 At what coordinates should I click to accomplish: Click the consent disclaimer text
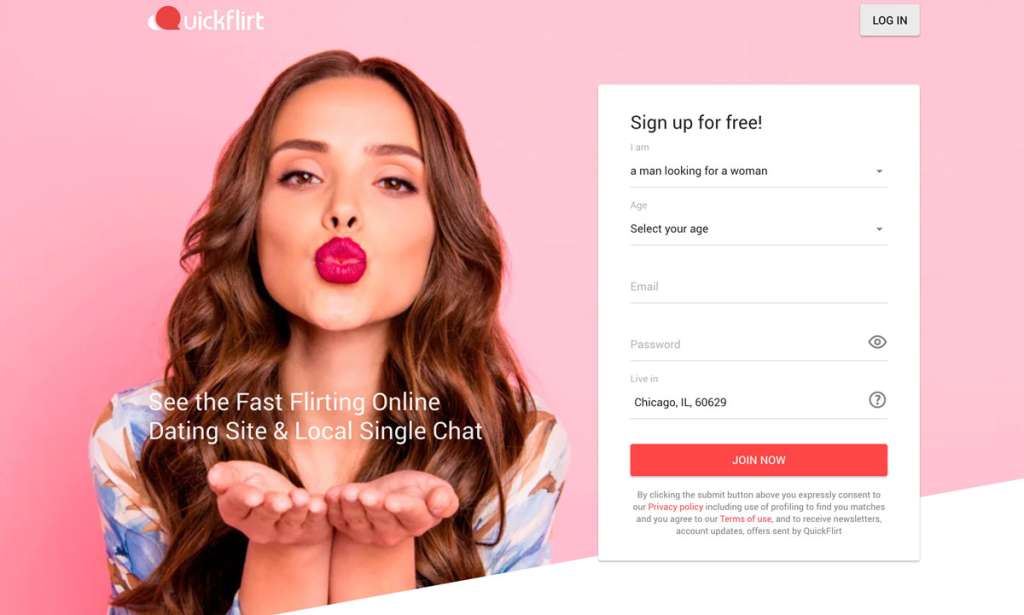(758, 513)
